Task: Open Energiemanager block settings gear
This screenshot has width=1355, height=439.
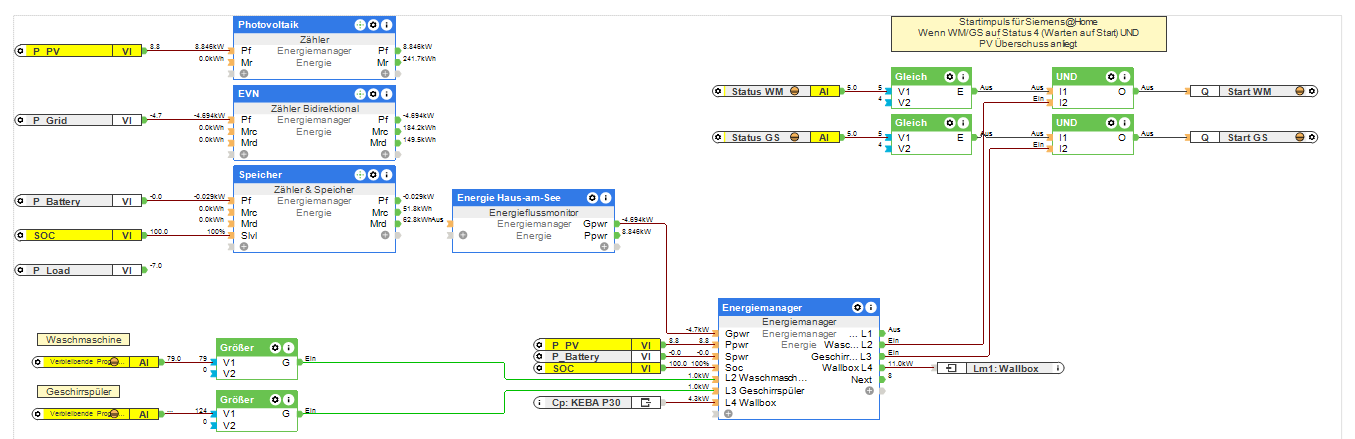Action: pyautogui.click(x=857, y=306)
